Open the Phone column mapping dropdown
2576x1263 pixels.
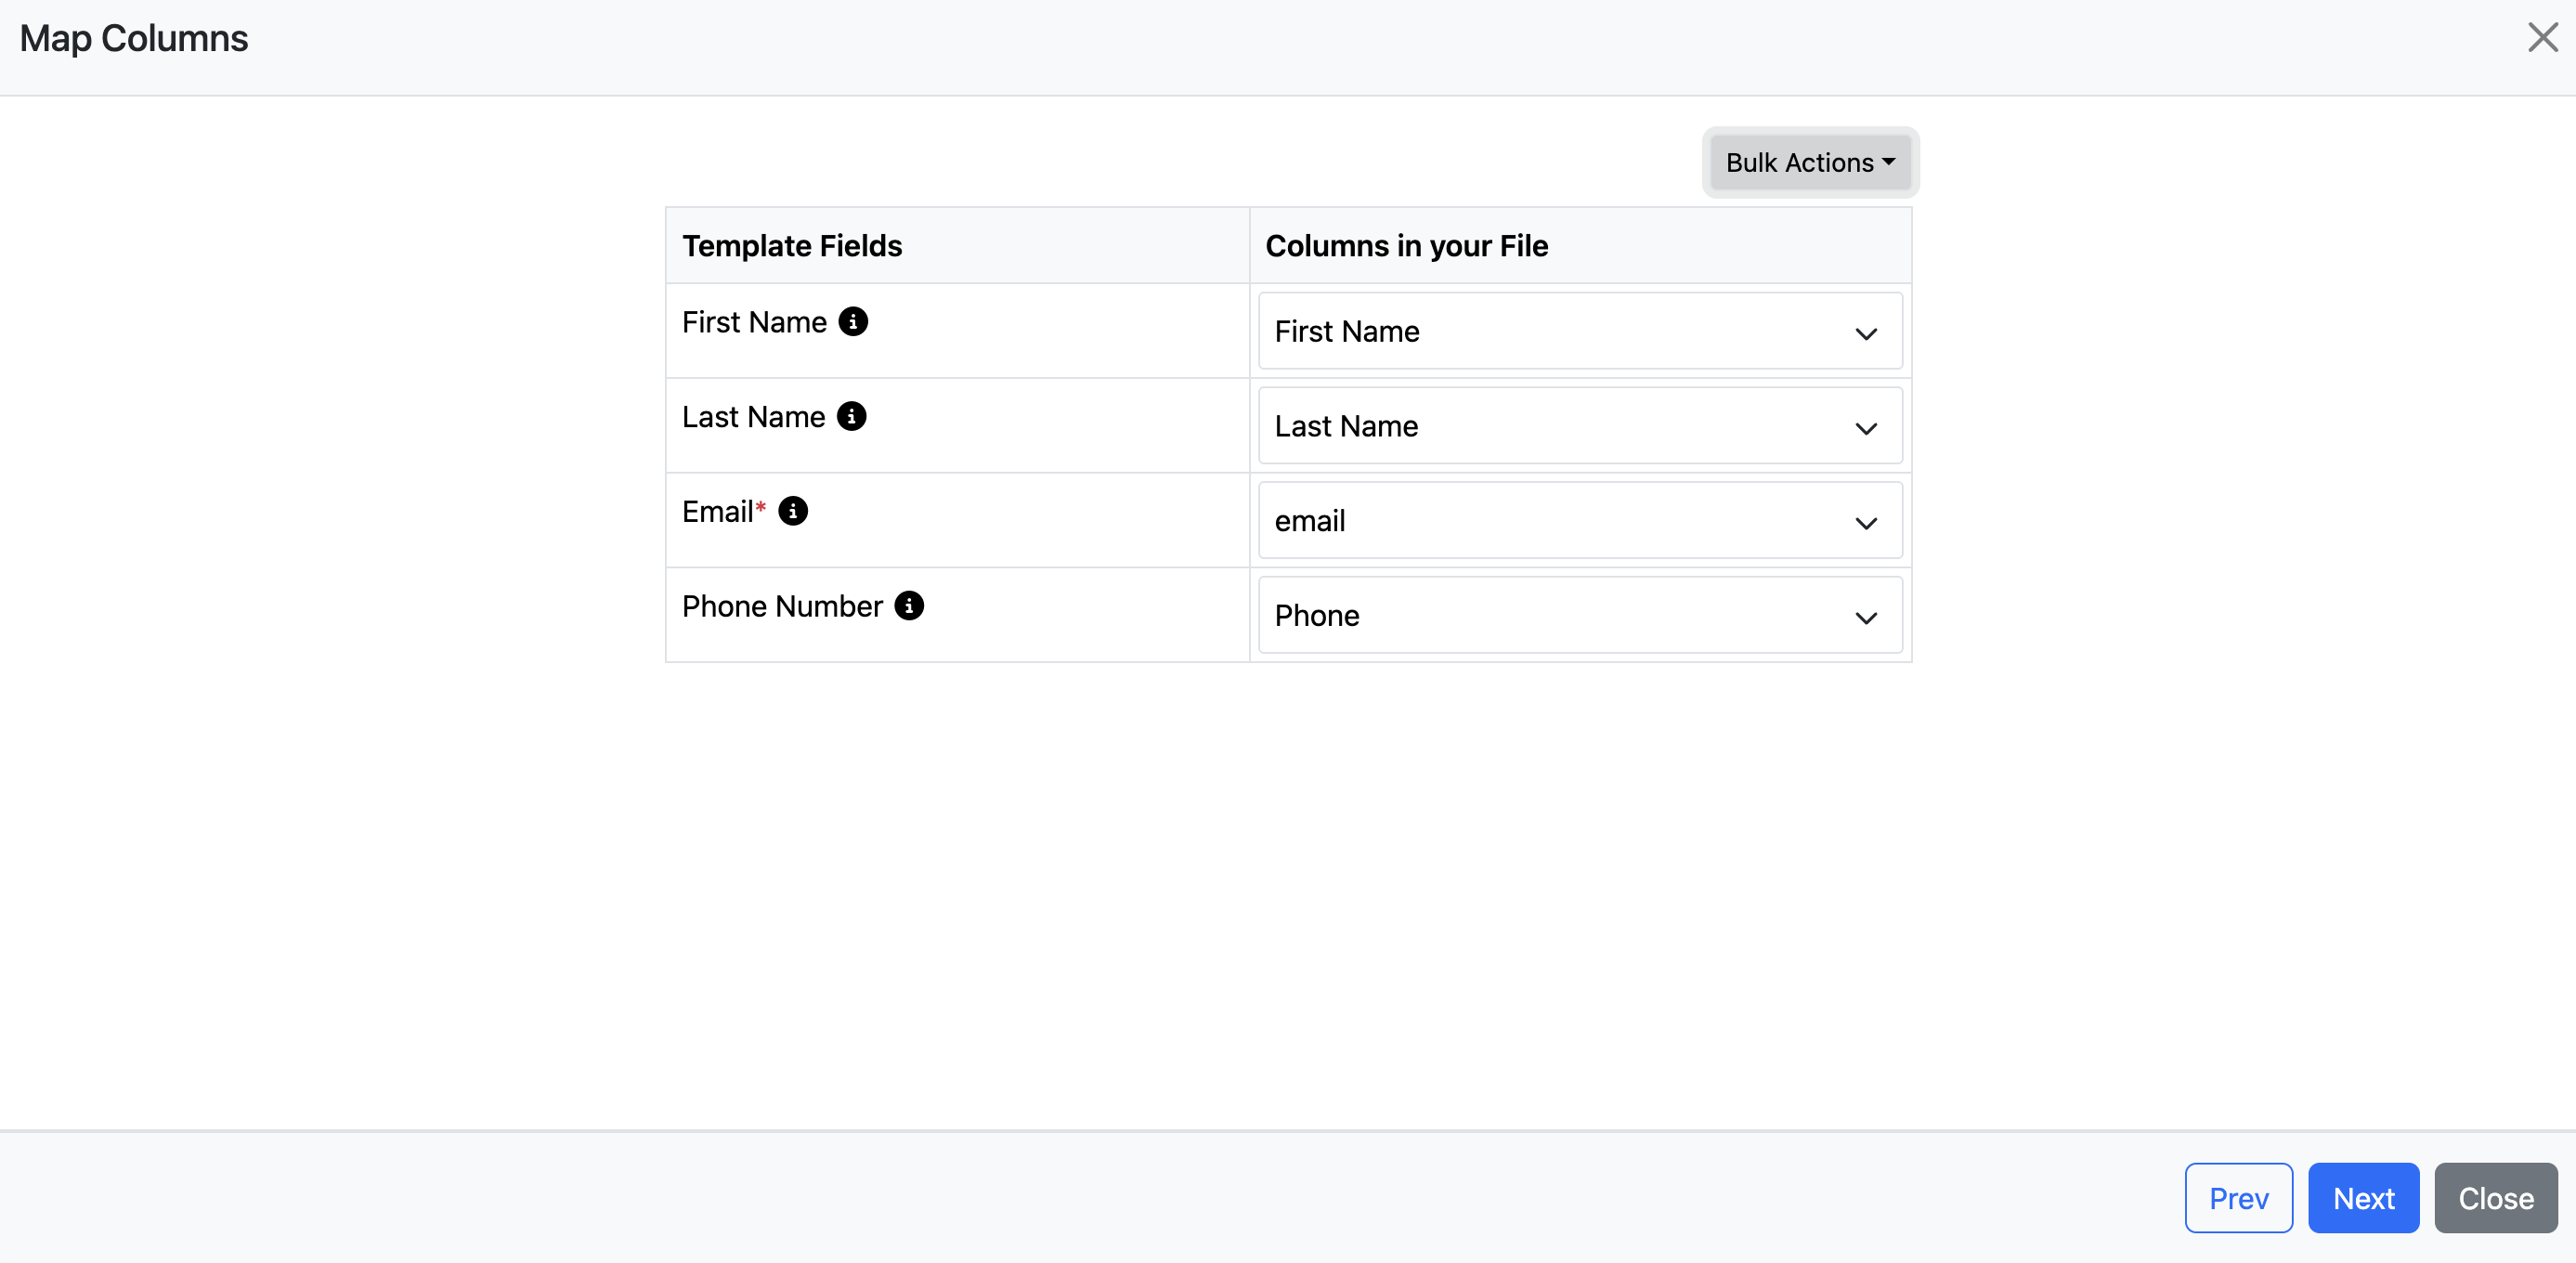(x=1579, y=616)
